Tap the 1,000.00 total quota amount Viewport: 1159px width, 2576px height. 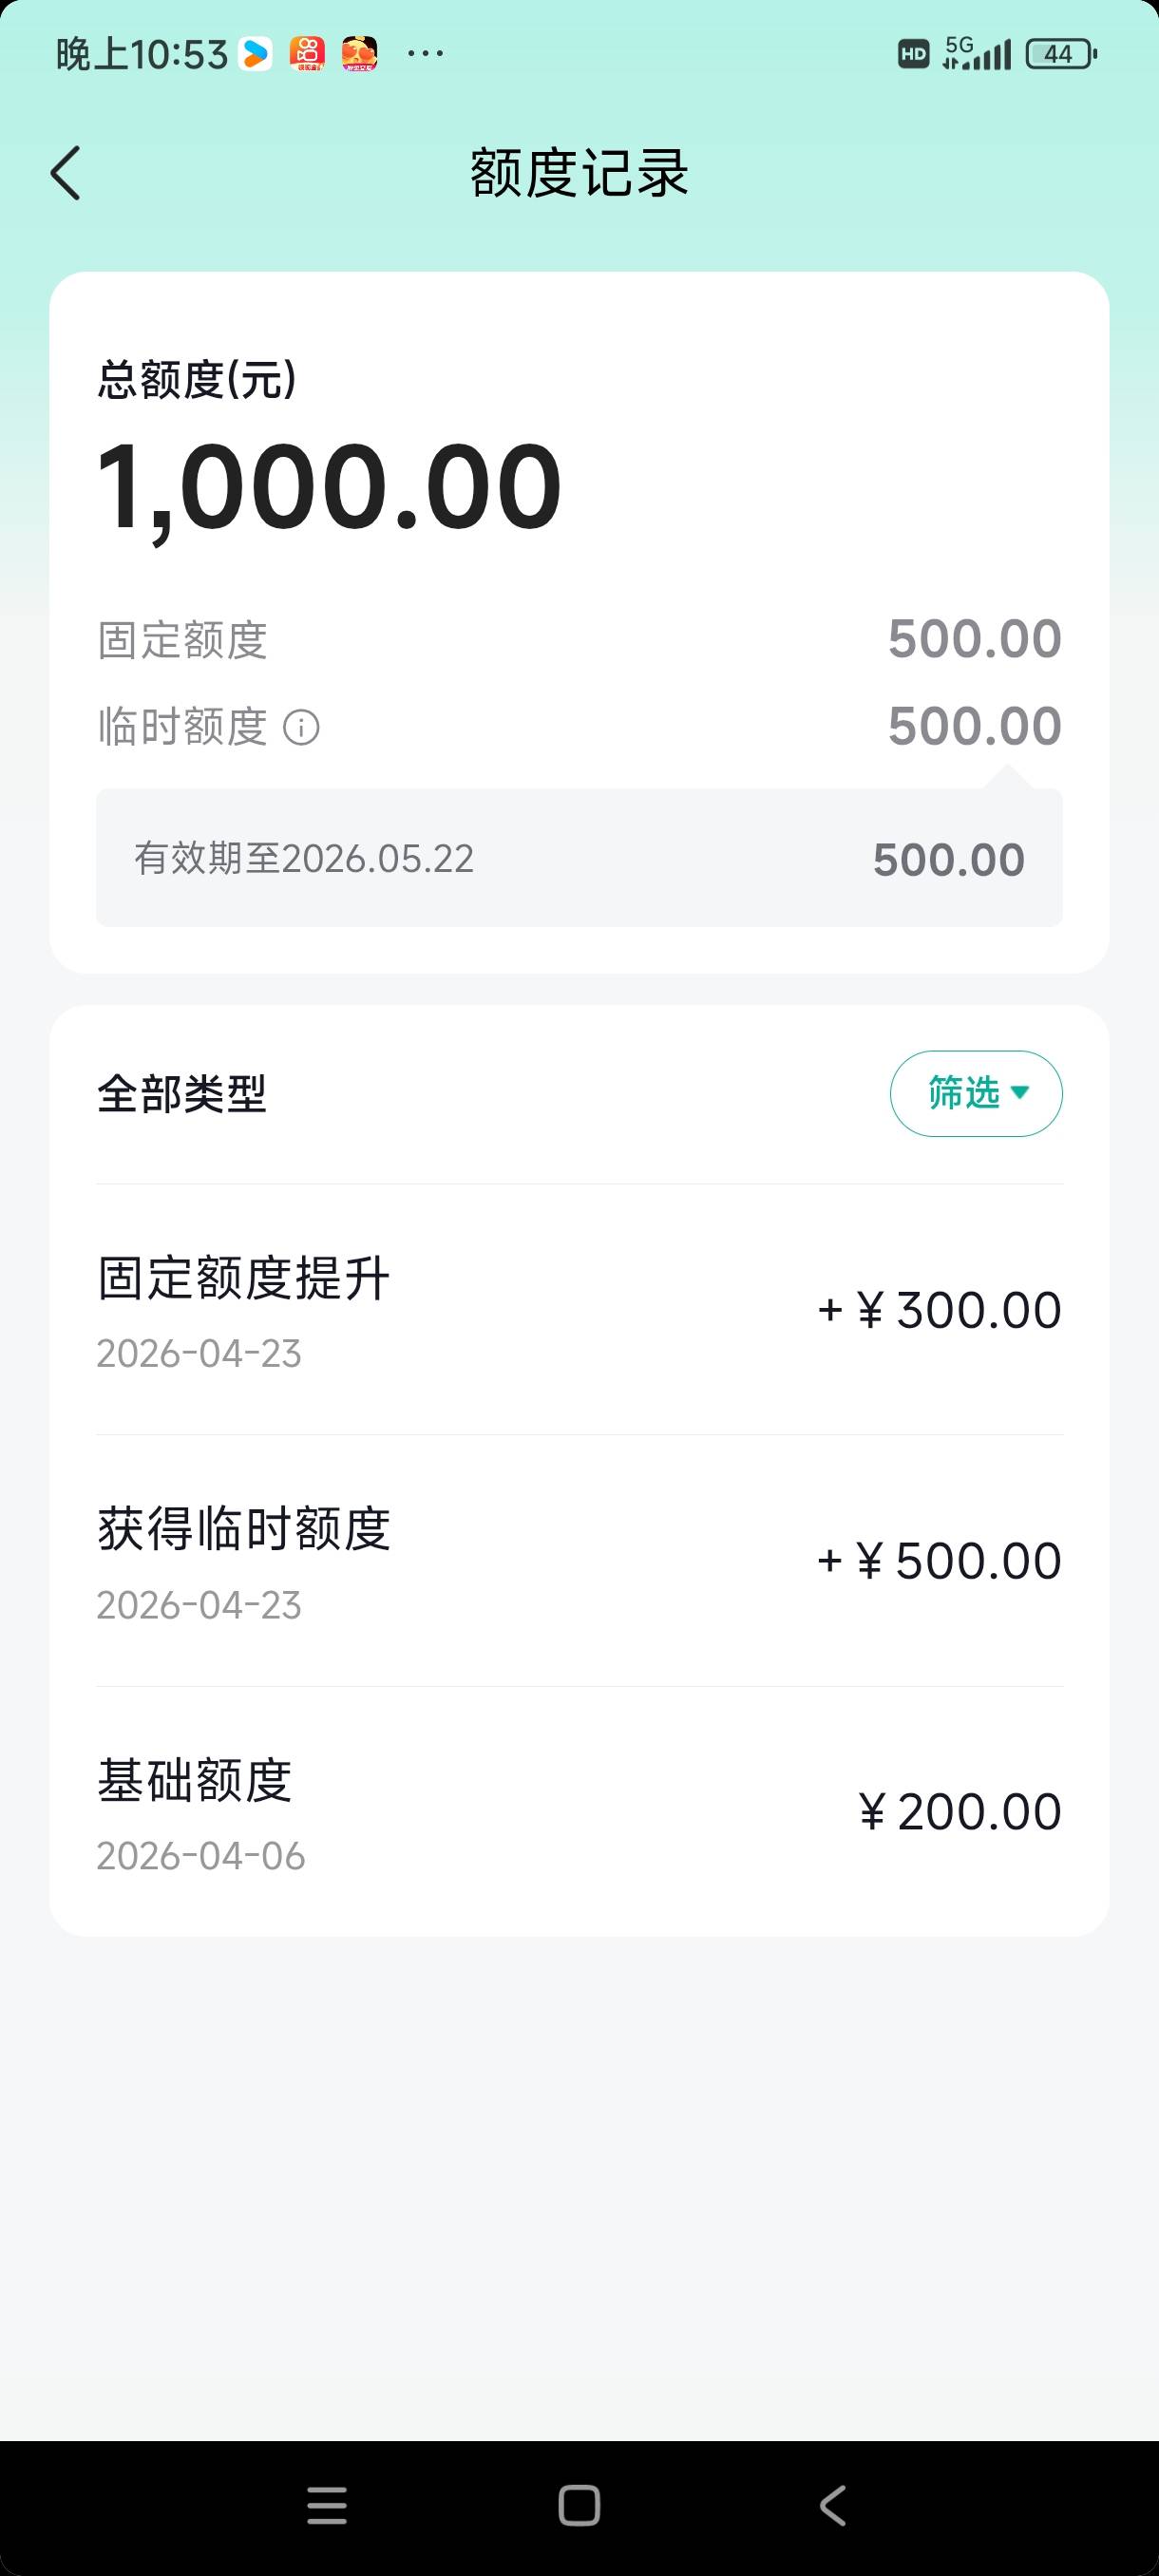329,488
